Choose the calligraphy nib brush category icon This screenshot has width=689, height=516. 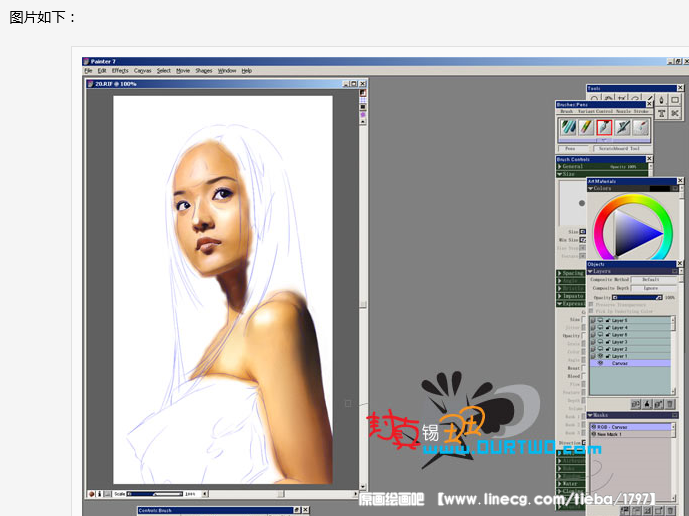click(623, 127)
